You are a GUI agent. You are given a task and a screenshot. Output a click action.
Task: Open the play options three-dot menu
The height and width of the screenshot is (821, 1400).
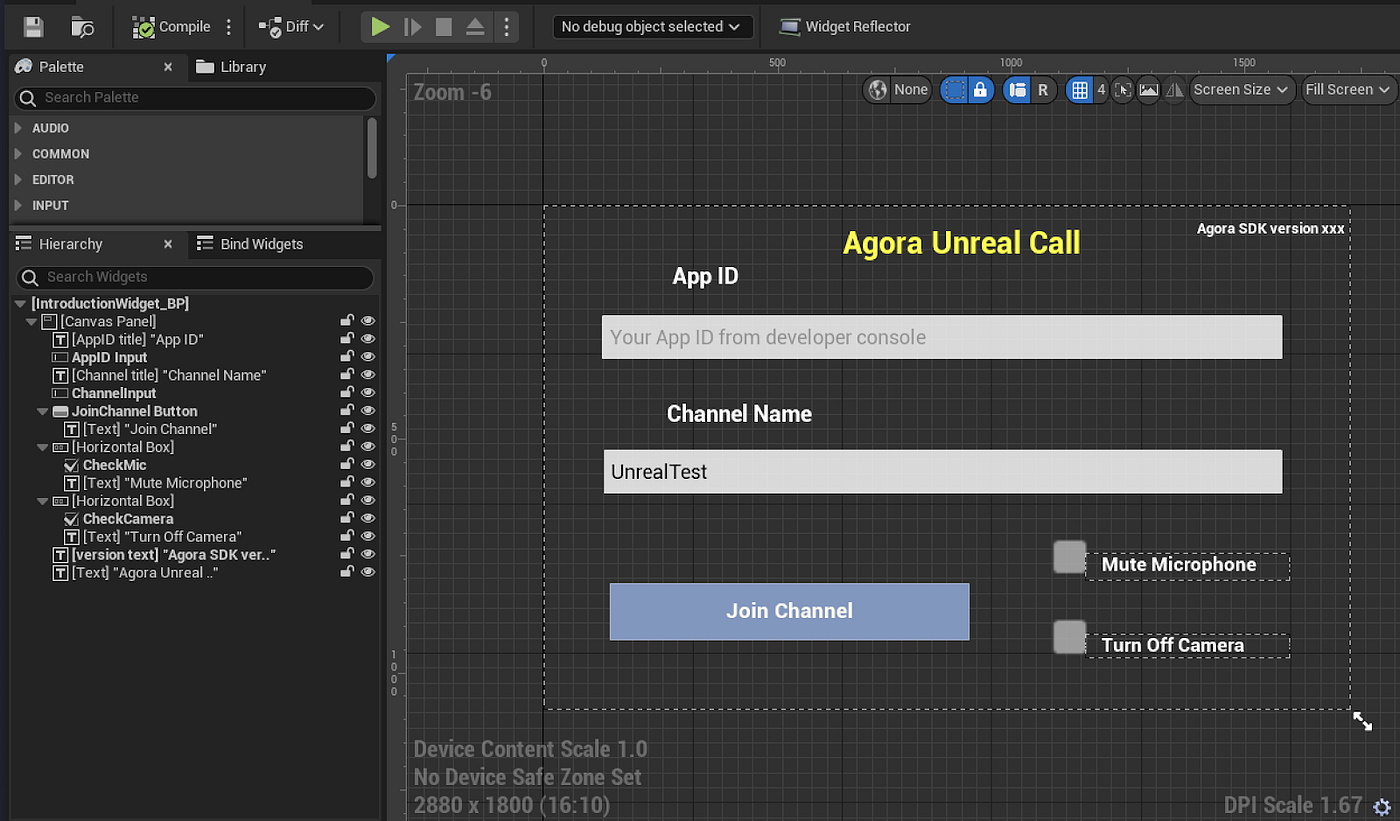(507, 27)
